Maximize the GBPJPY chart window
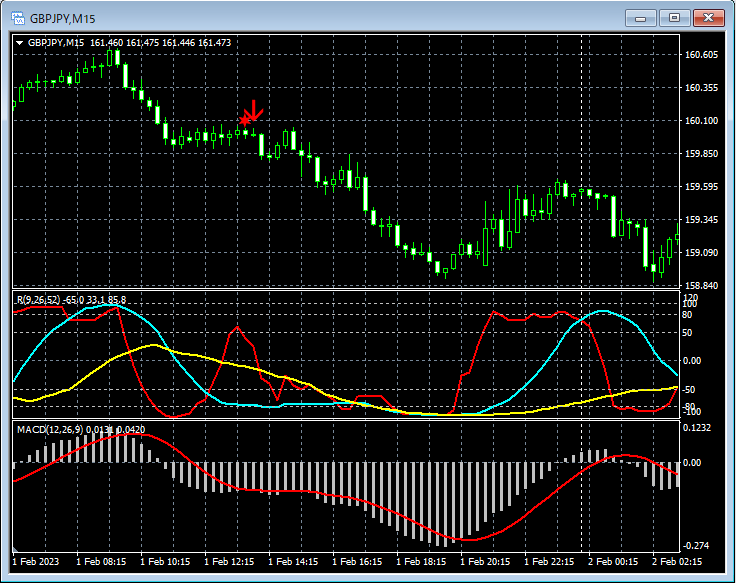The width and height of the screenshot is (737, 583). tap(675, 18)
